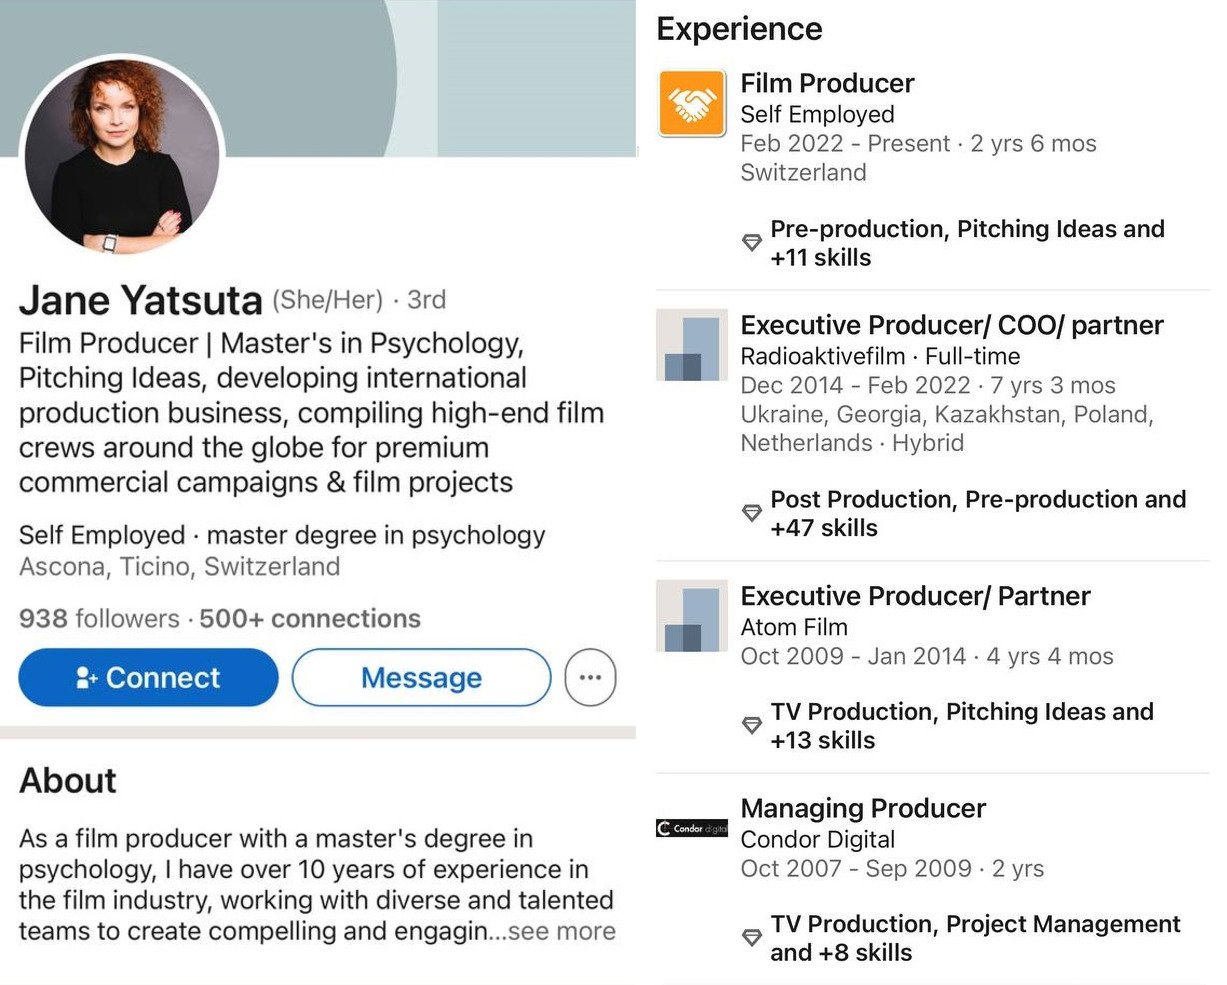
Task: Click the more options ellipsis button
Action: [x=590, y=678]
